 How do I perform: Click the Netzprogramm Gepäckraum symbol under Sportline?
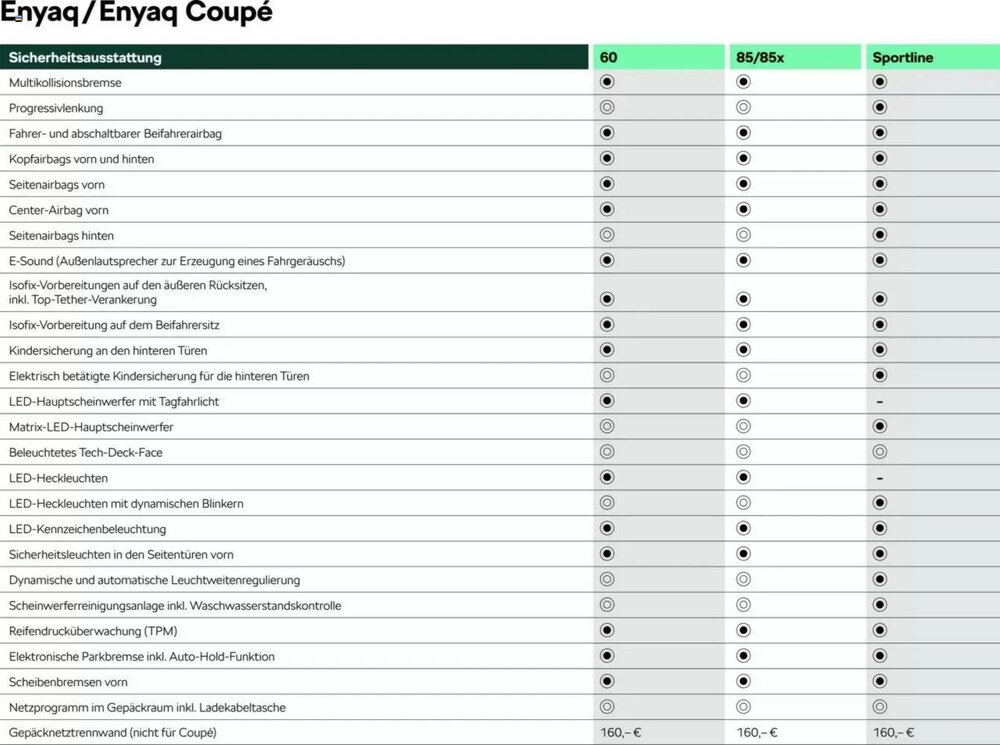pyautogui.click(x=880, y=707)
